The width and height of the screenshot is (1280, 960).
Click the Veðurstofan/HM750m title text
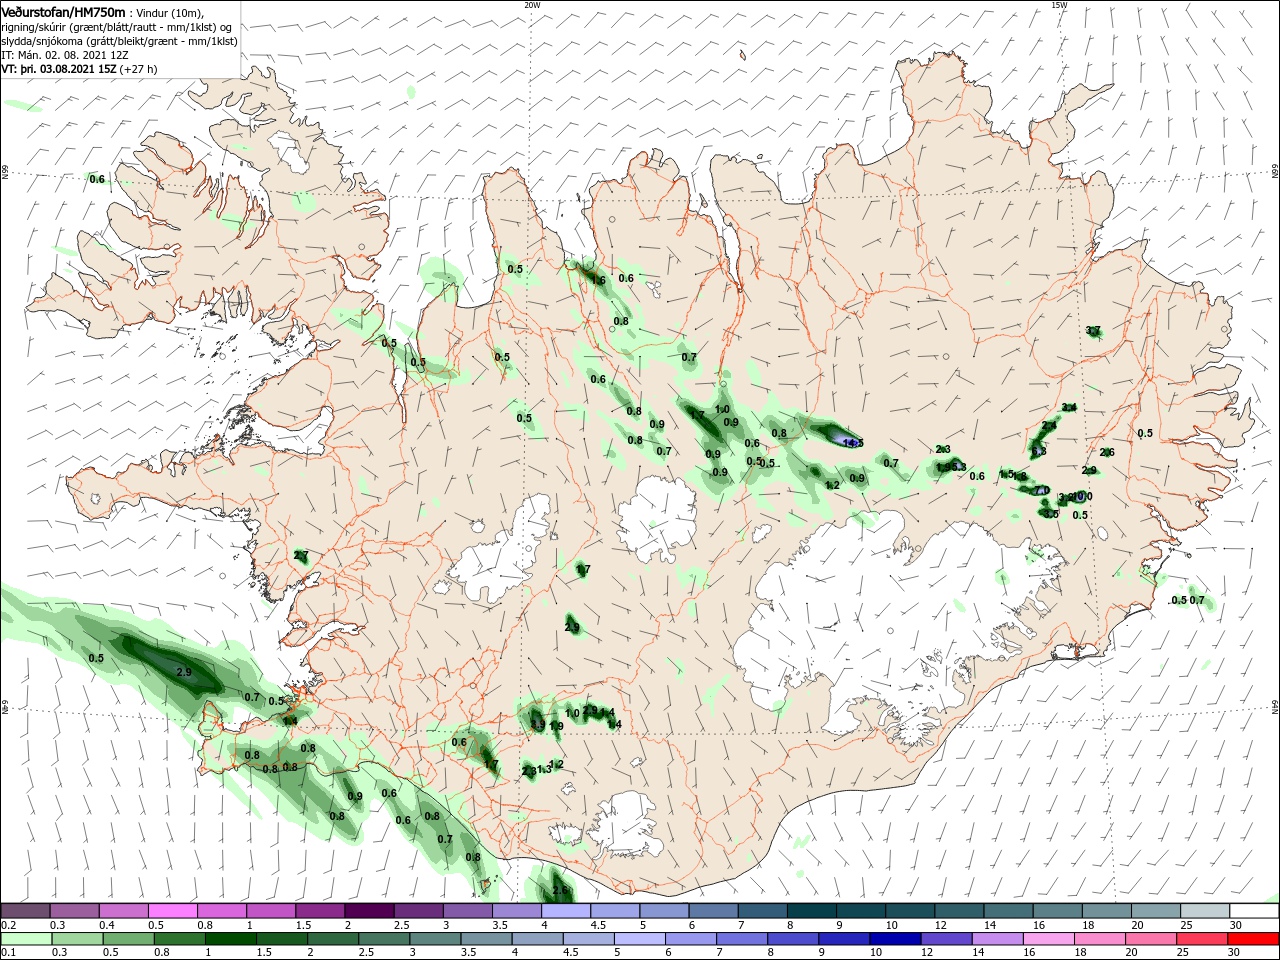tap(63, 12)
